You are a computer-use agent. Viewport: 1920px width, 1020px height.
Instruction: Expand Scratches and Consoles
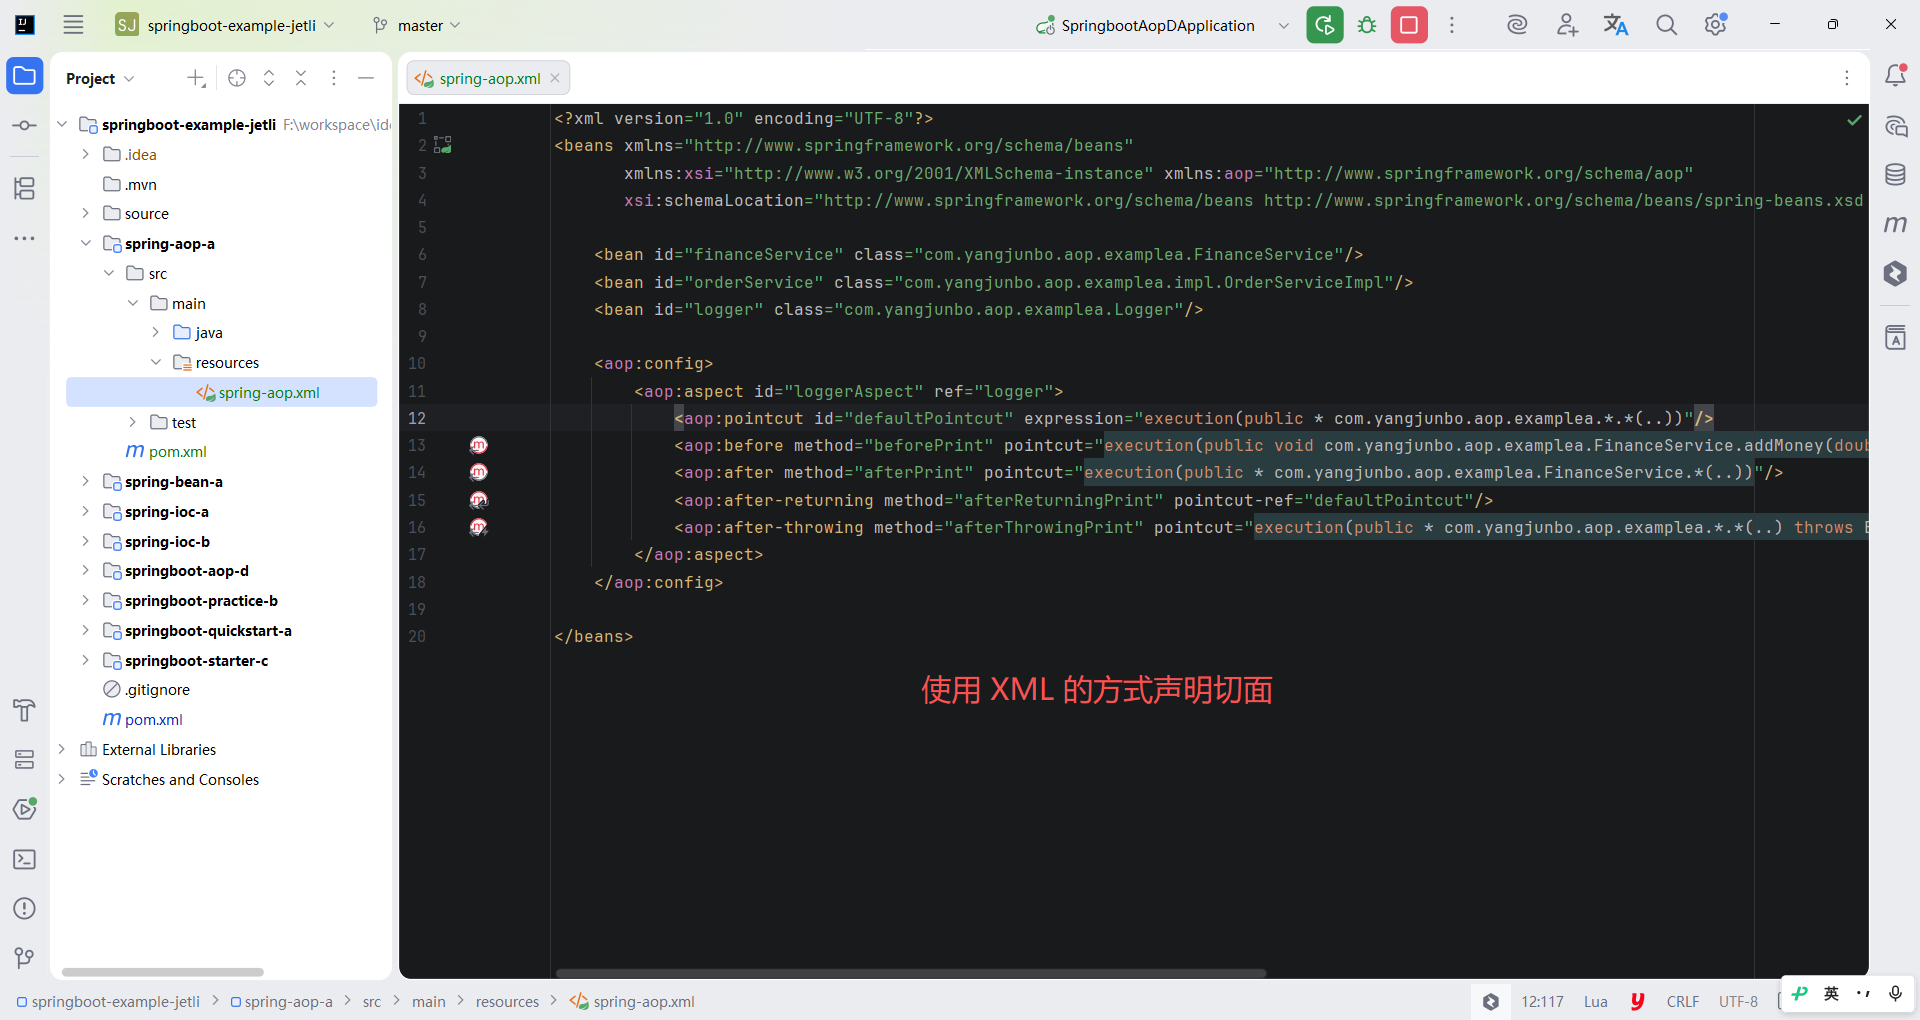point(62,779)
